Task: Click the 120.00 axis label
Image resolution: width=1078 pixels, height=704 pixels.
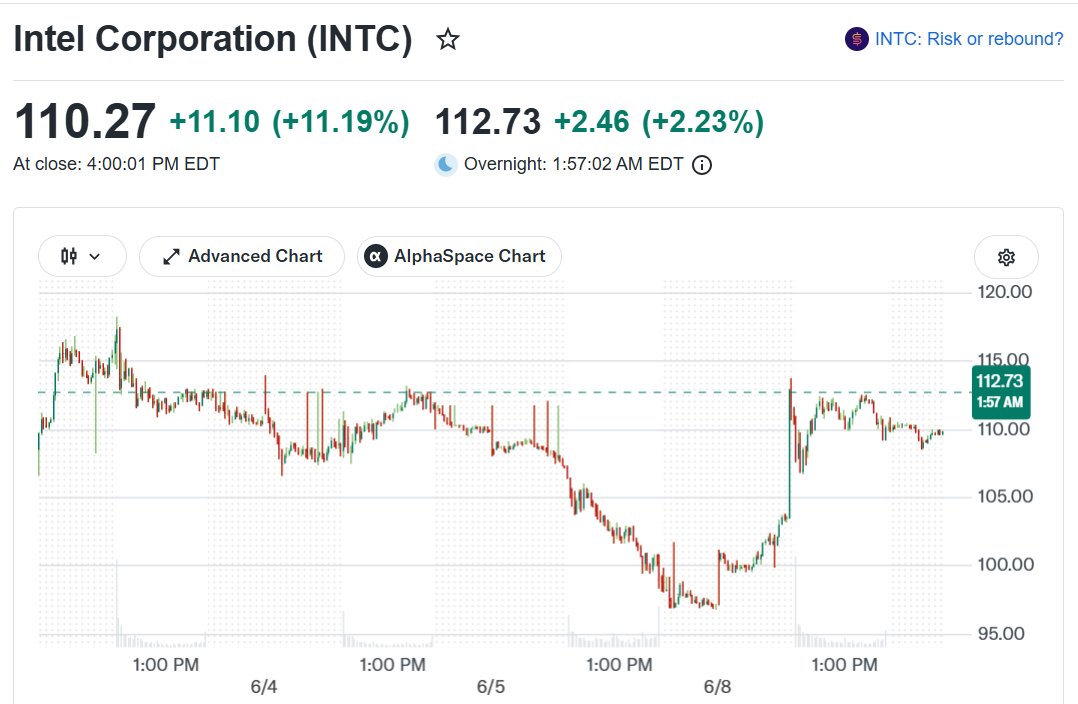Action: click(x=1004, y=292)
